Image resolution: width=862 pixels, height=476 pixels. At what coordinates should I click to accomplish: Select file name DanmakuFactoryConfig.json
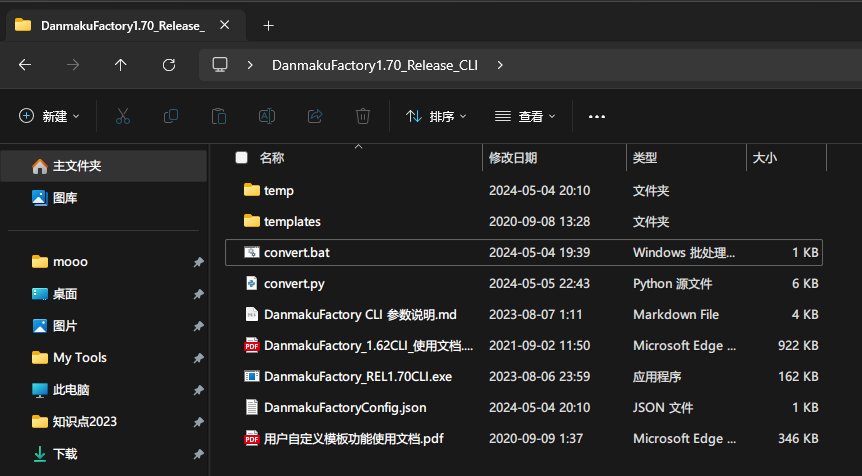click(345, 408)
